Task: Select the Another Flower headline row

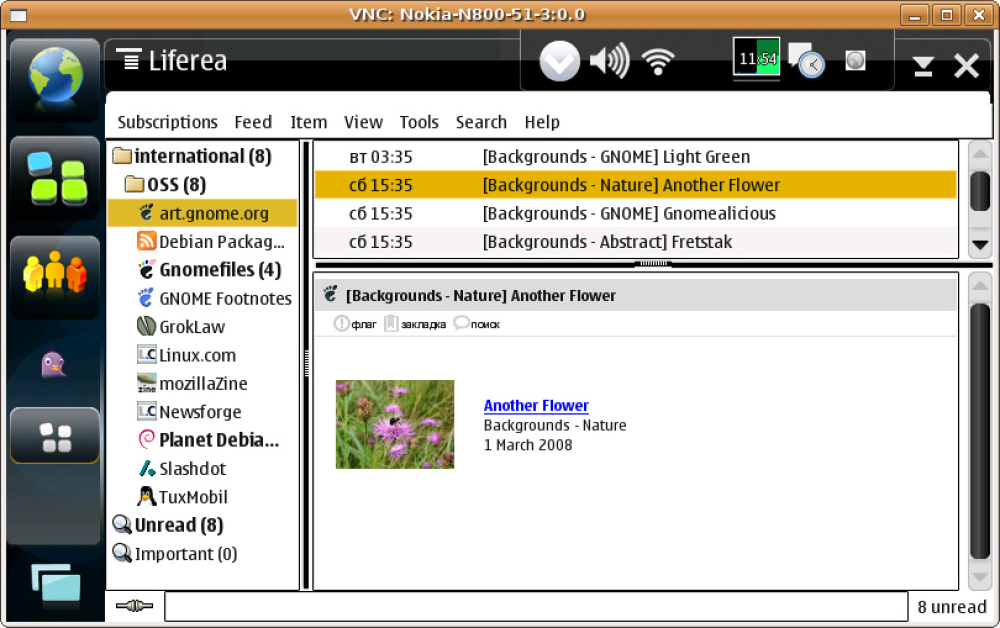Action: tap(636, 185)
